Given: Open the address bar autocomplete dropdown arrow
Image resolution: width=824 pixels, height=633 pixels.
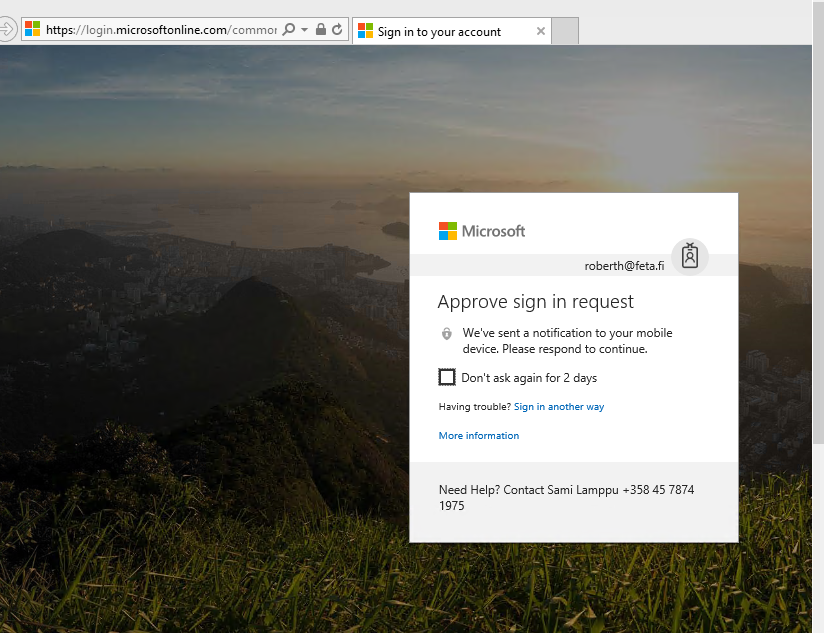Looking at the screenshot, I should [304, 29].
